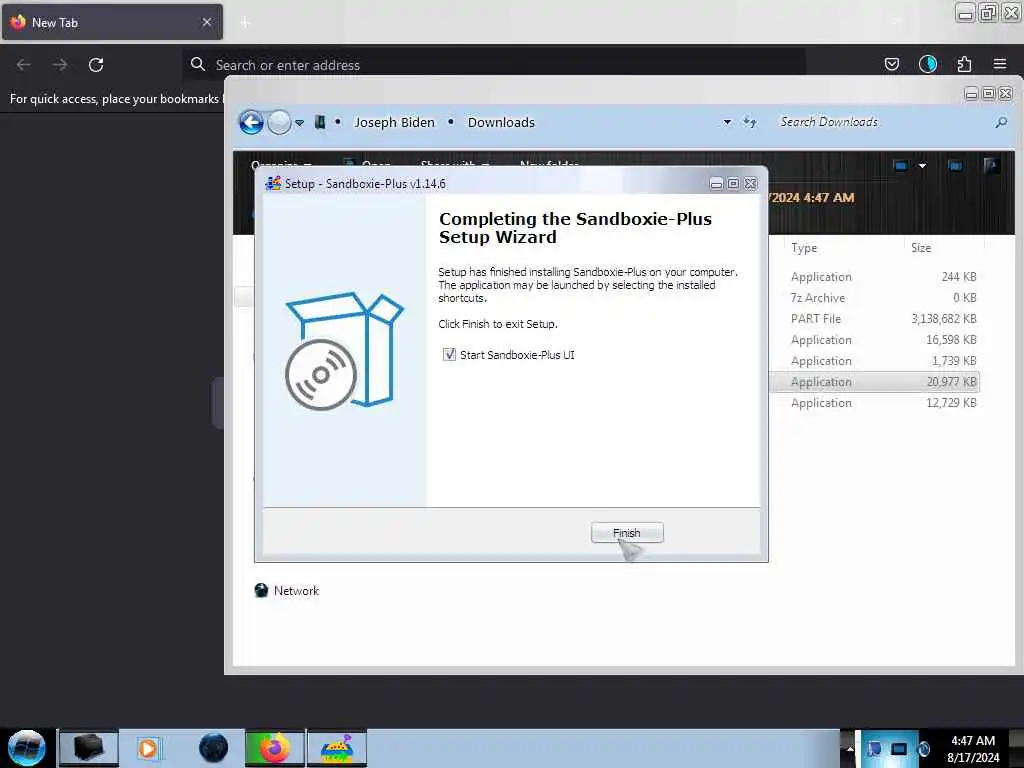Click dark globe taskbar icon
The image size is (1024, 768).
pyautogui.click(x=213, y=748)
